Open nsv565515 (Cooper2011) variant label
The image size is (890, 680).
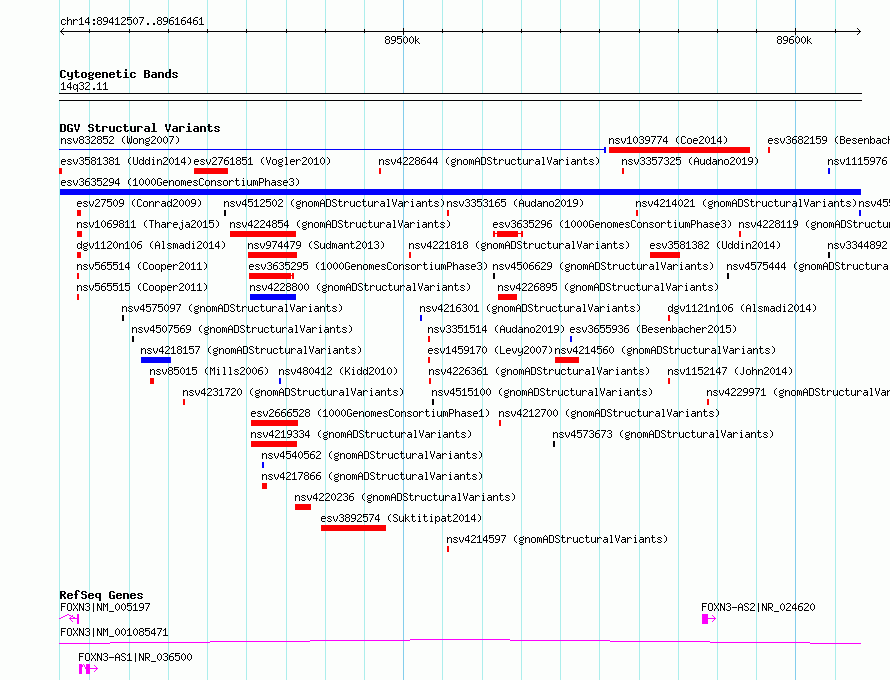(142, 287)
